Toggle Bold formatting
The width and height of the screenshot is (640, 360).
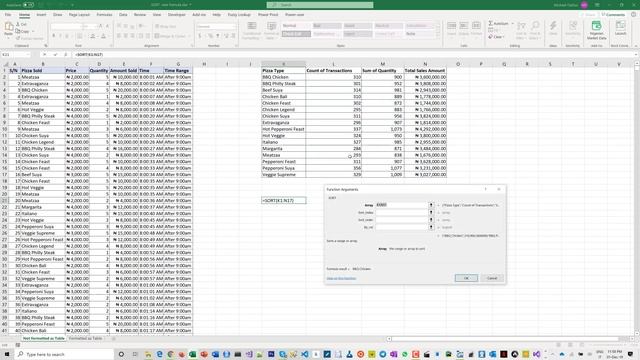tap(53, 36)
